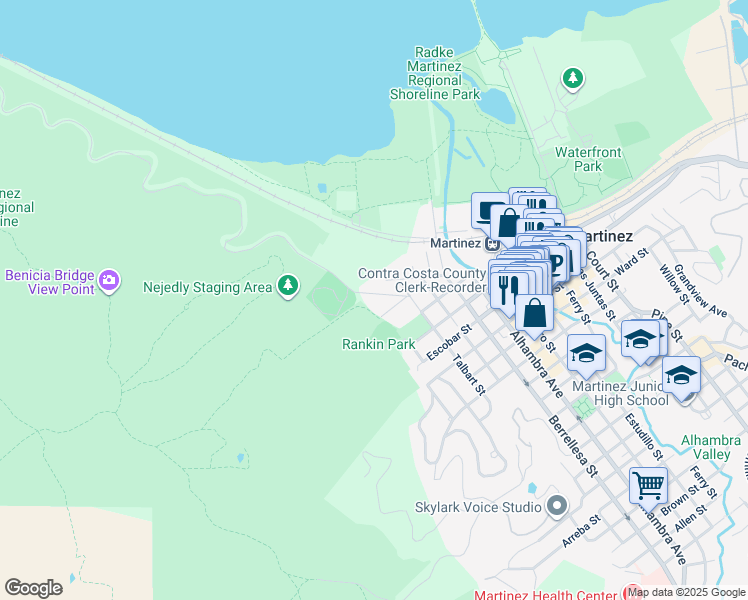748x600 pixels.
Task: Select the Nejedly Staging Area label
Action: pyautogui.click(x=208, y=287)
